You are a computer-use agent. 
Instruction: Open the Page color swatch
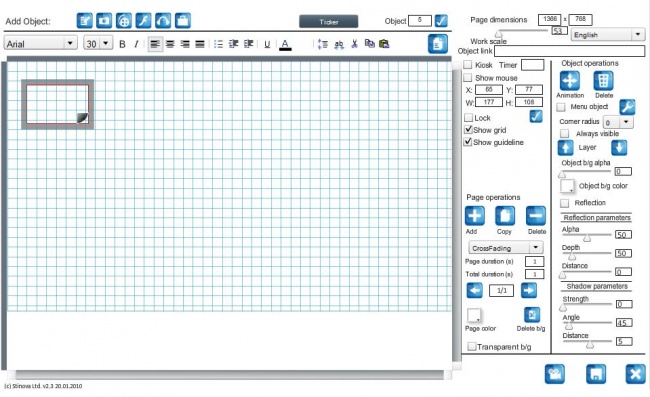point(474,315)
